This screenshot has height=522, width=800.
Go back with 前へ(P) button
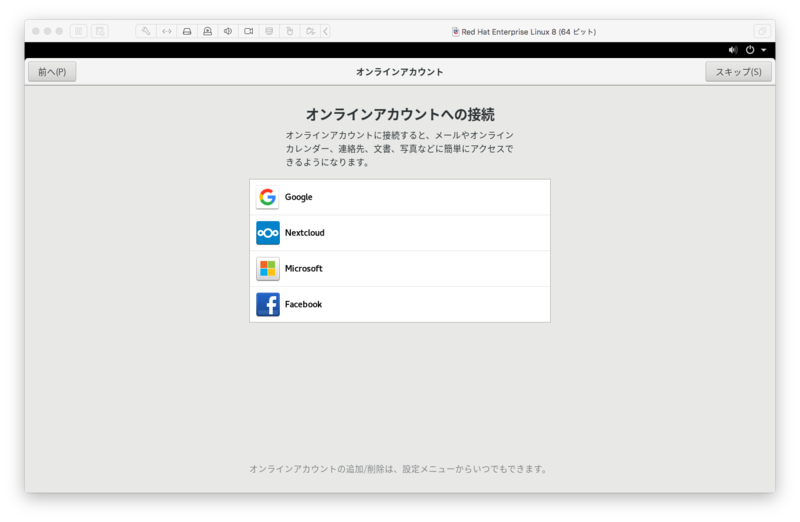coord(52,71)
